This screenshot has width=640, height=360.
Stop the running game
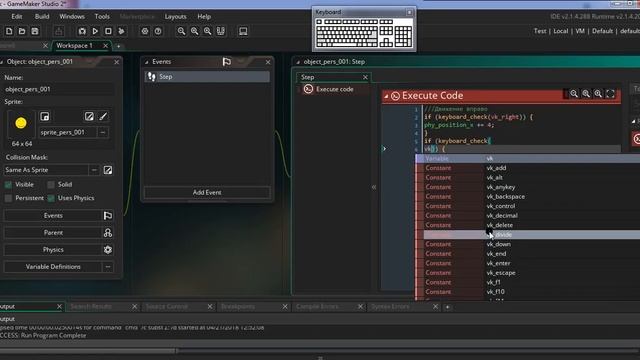(108, 31)
